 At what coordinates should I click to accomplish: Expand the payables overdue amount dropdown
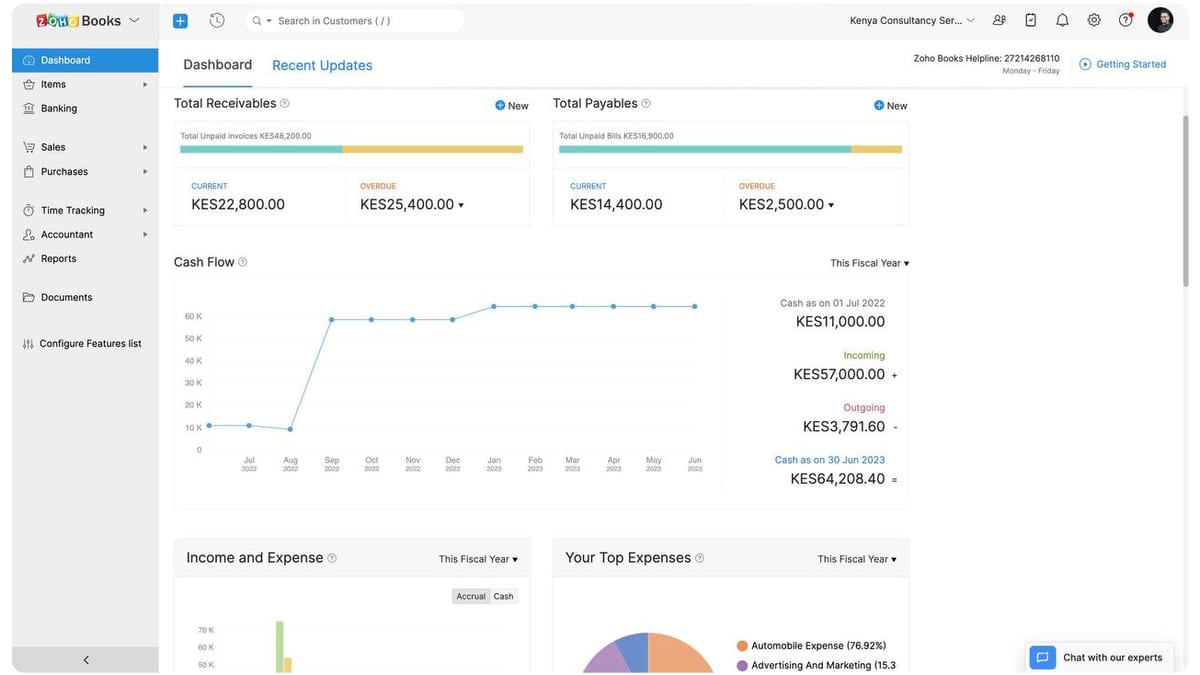point(831,205)
